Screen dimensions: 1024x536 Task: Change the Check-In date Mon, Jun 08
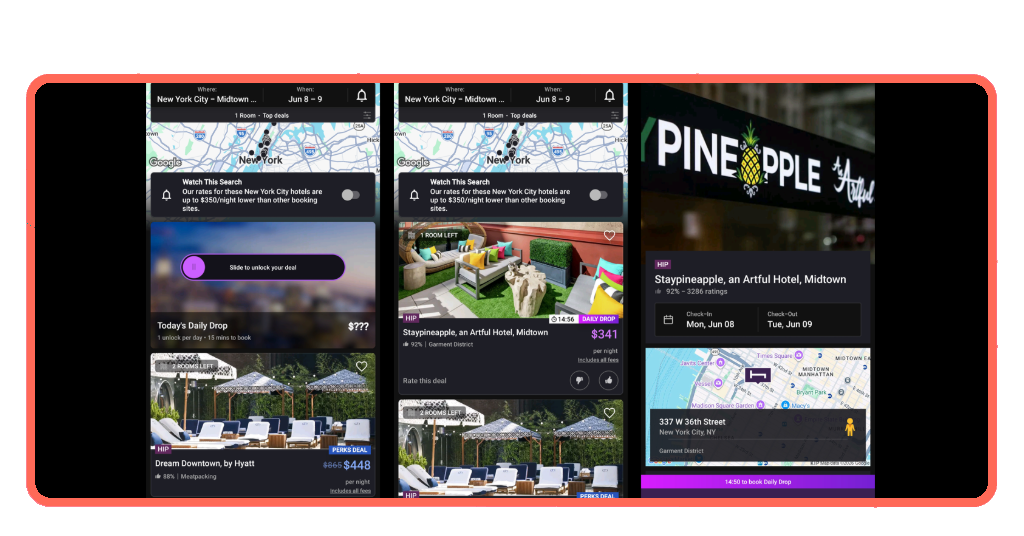710,320
